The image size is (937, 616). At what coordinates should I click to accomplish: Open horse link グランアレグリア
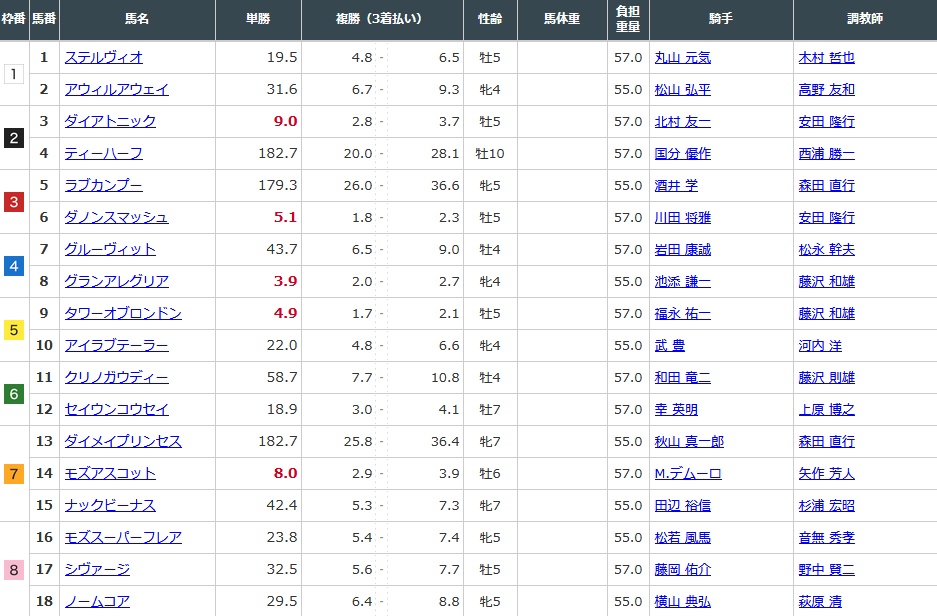(x=116, y=282)
